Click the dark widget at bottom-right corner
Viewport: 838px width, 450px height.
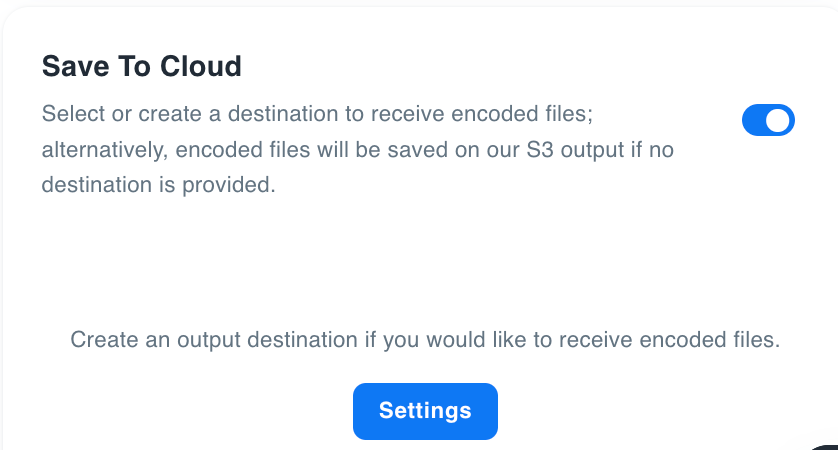point(826,446)
